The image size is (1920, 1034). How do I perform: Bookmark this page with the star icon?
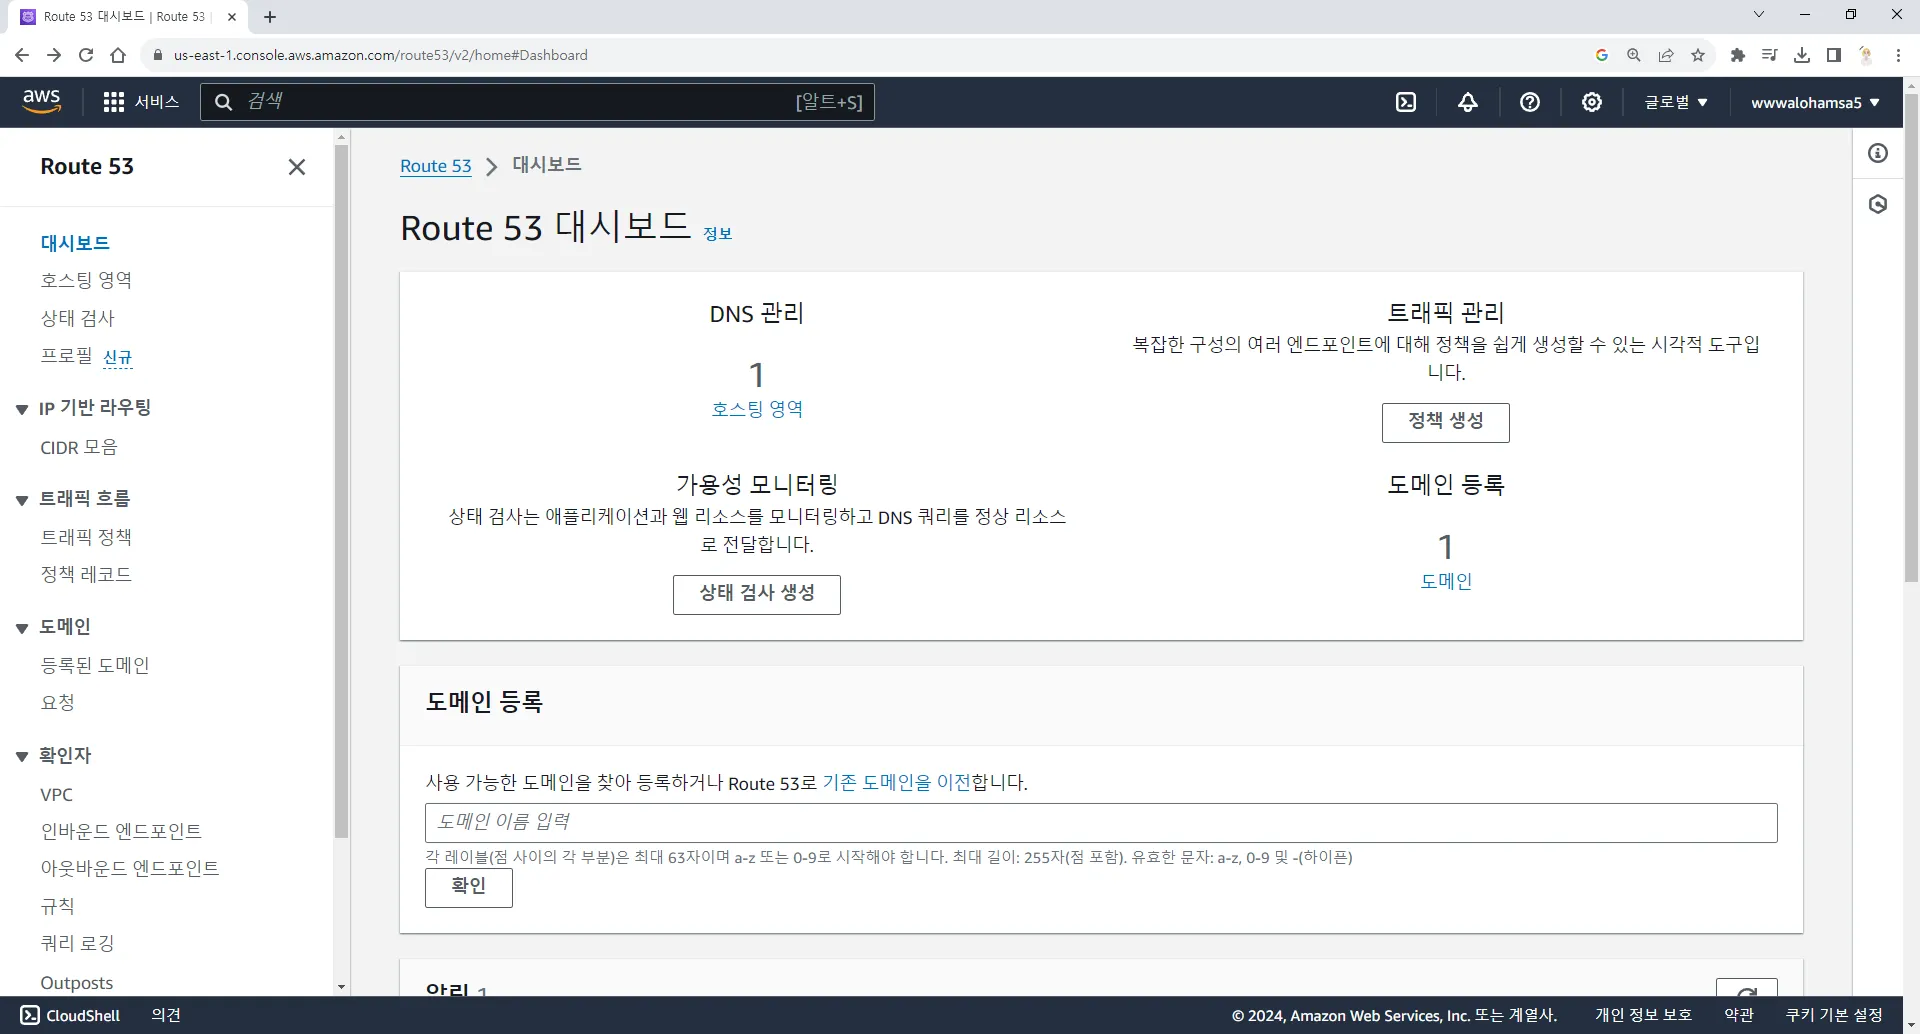point(1698,55)
